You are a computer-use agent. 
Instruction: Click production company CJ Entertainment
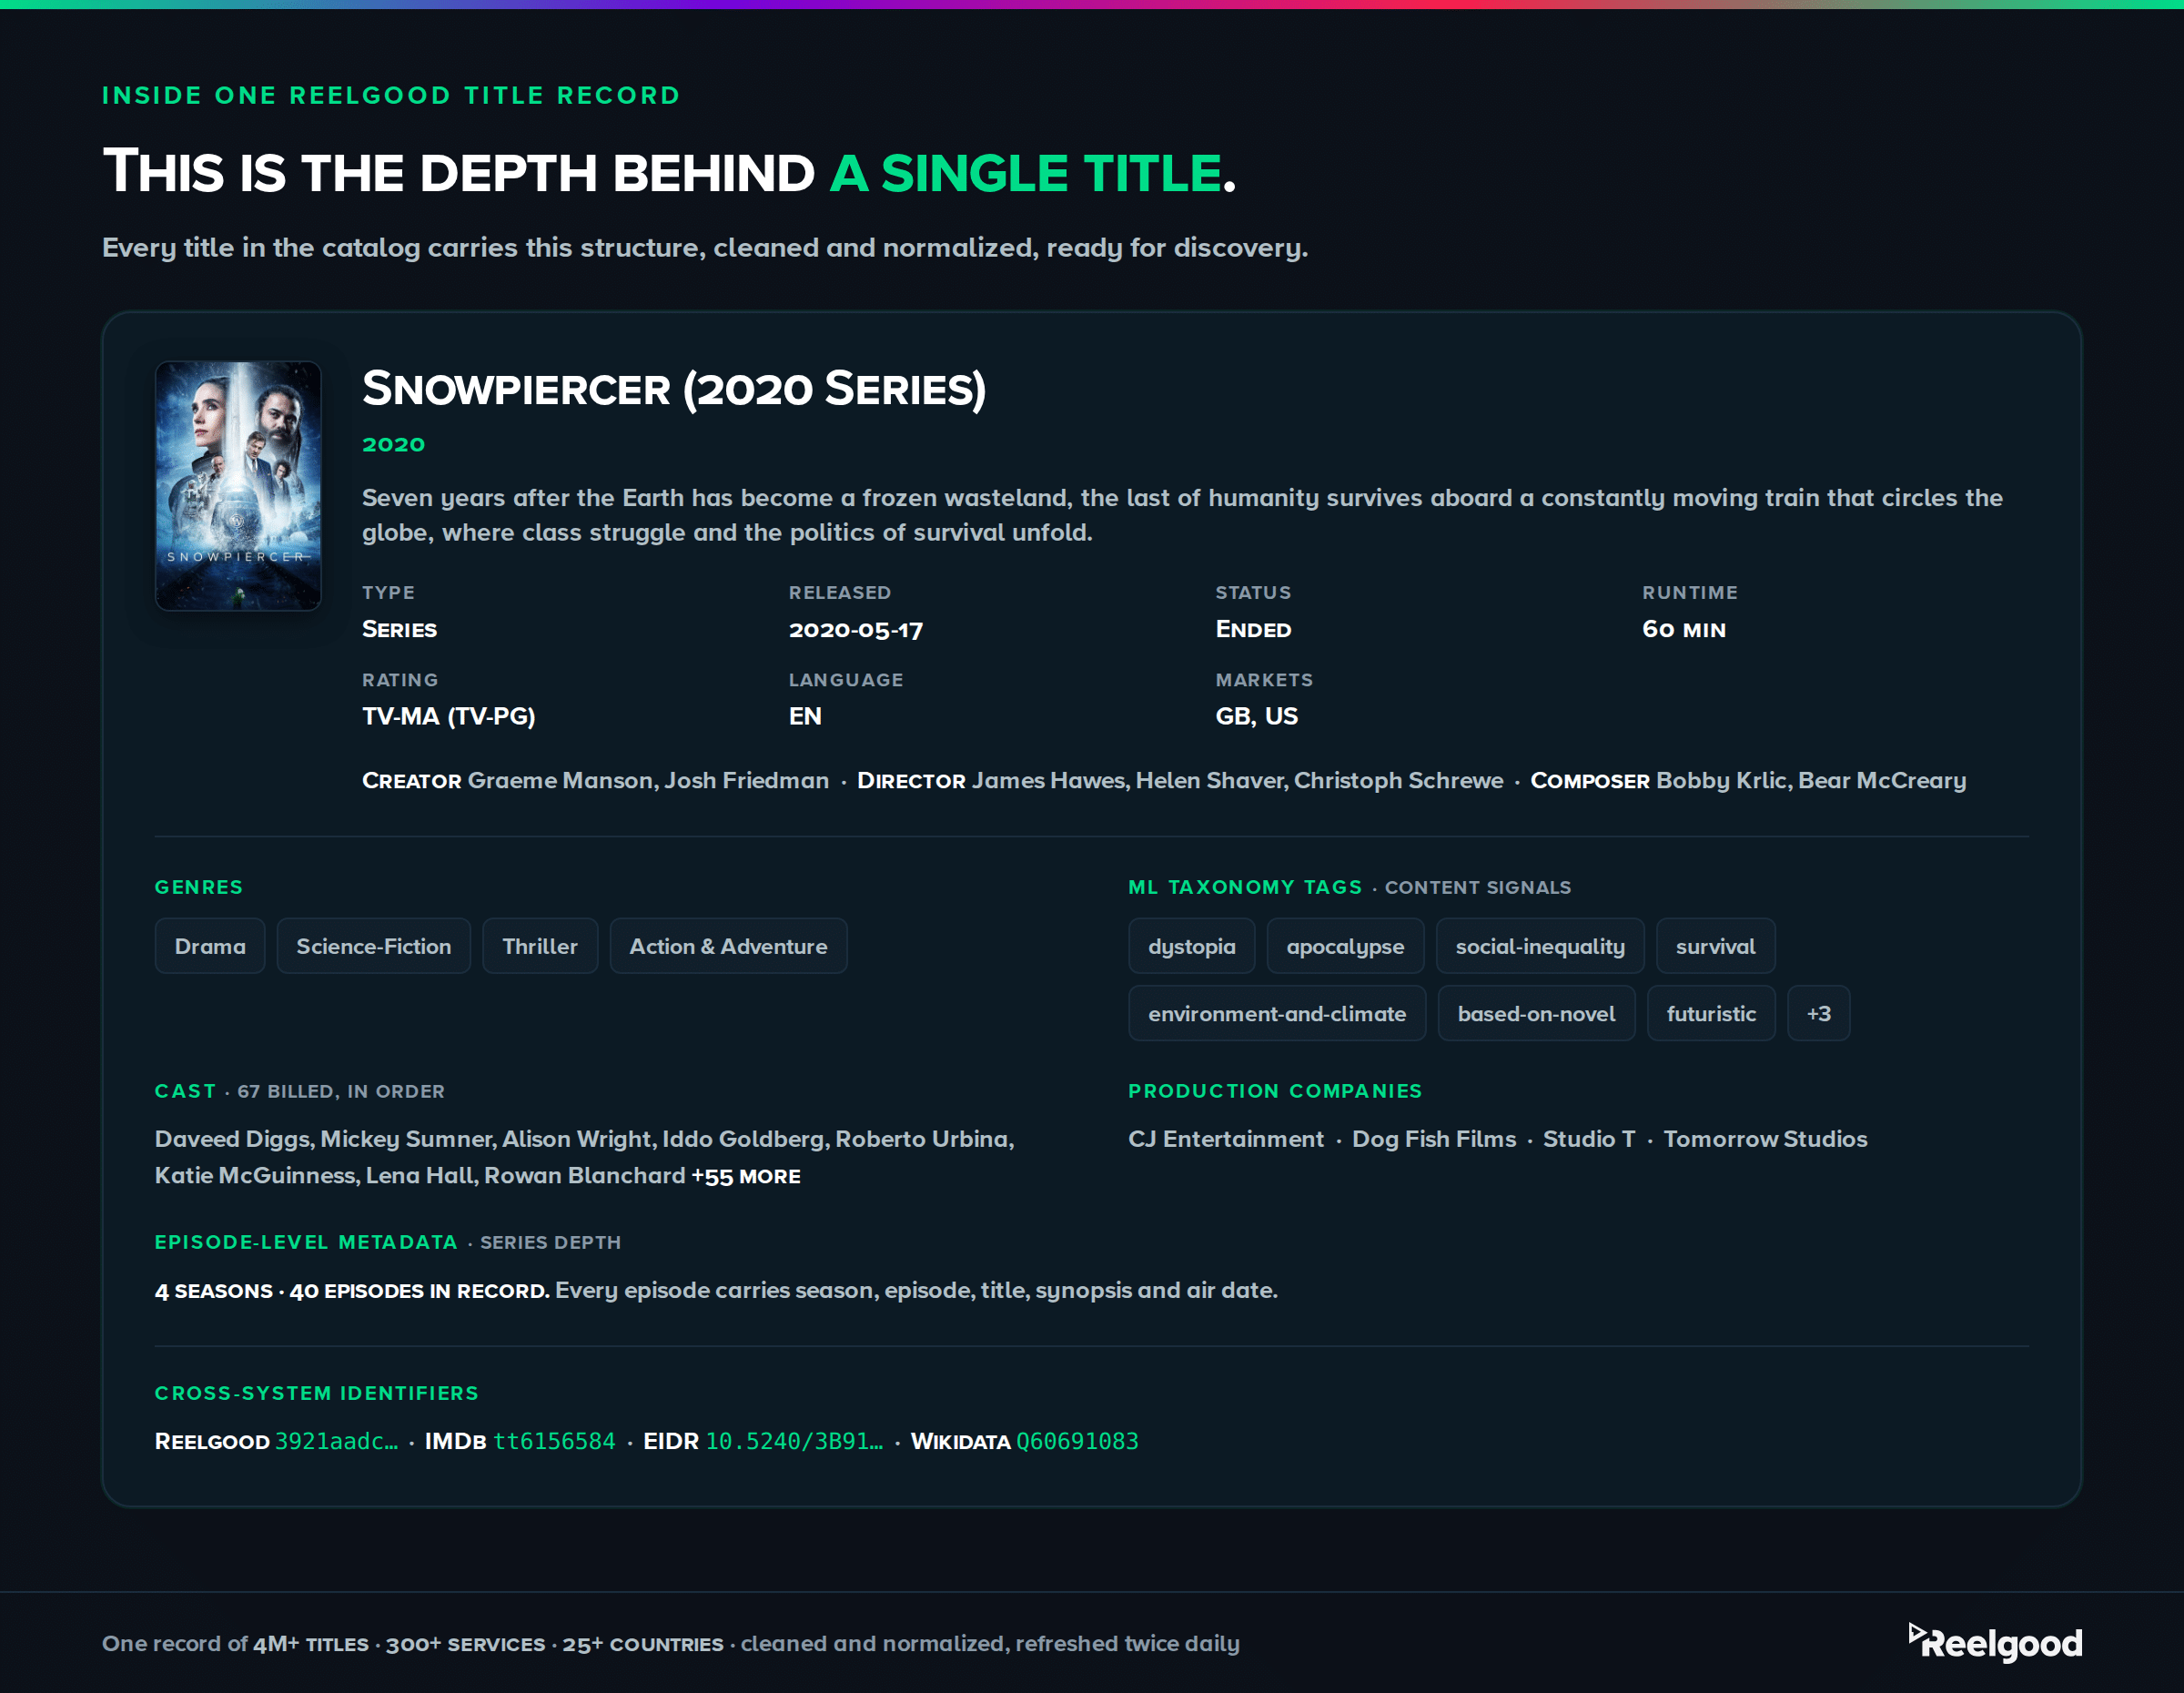pos(1226,1139)
